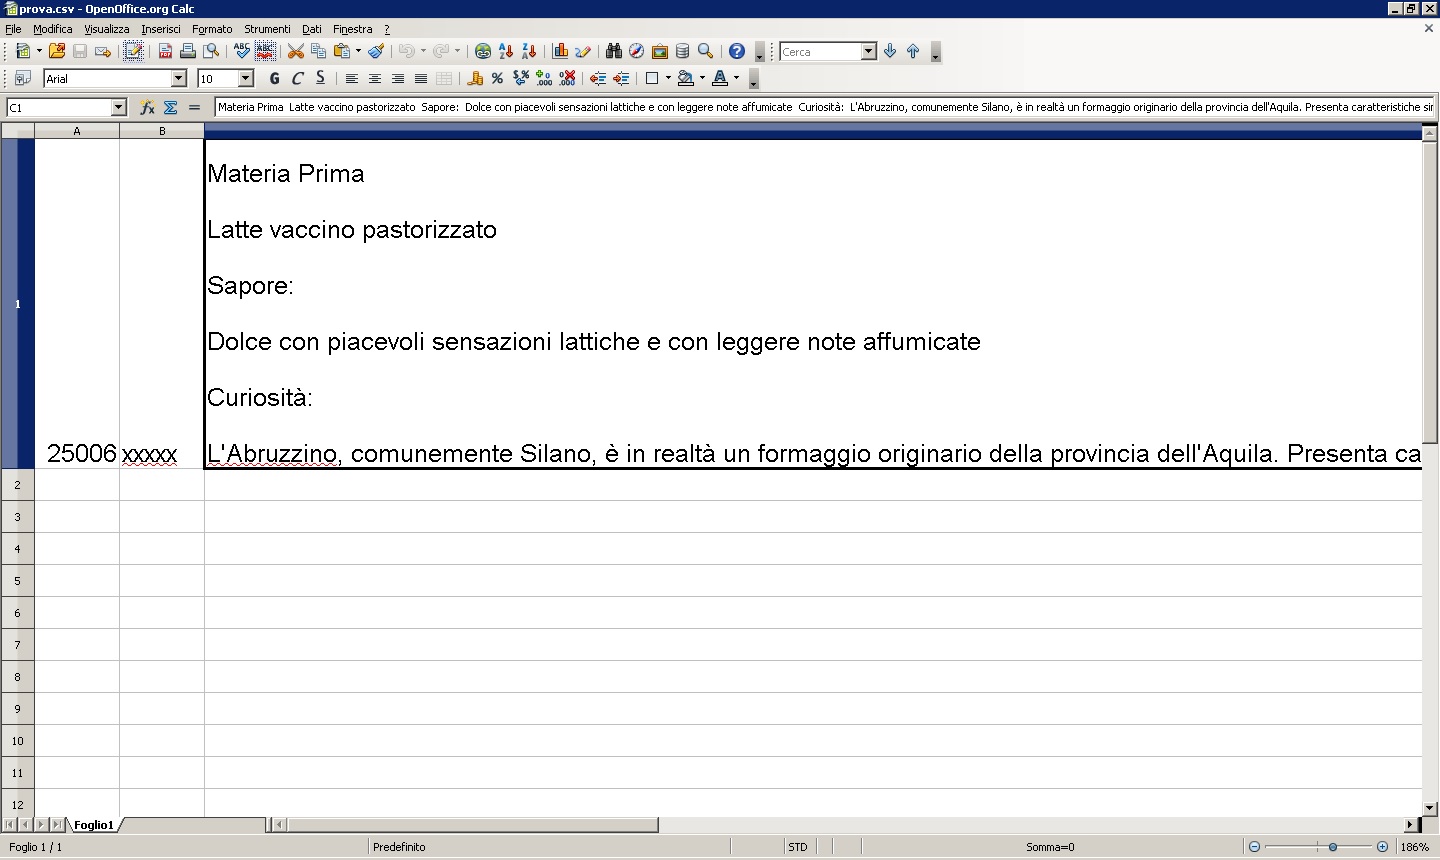Screen dimensions: 1440x860
Task: Open the Navigator compass icon
Action: 637,51
